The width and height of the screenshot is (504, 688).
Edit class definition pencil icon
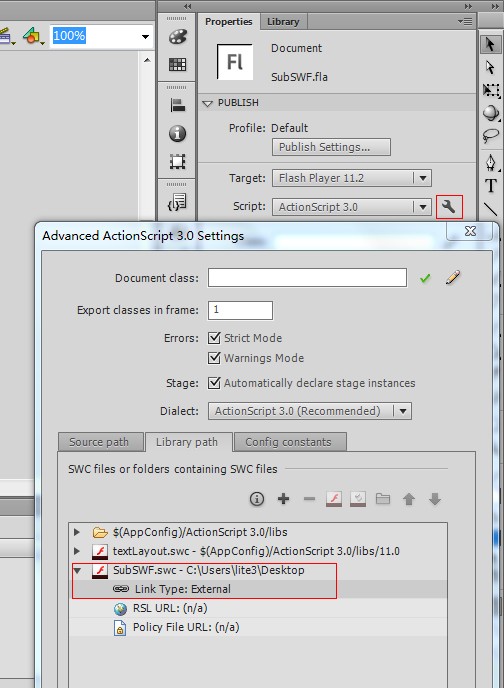coord(453,277)
